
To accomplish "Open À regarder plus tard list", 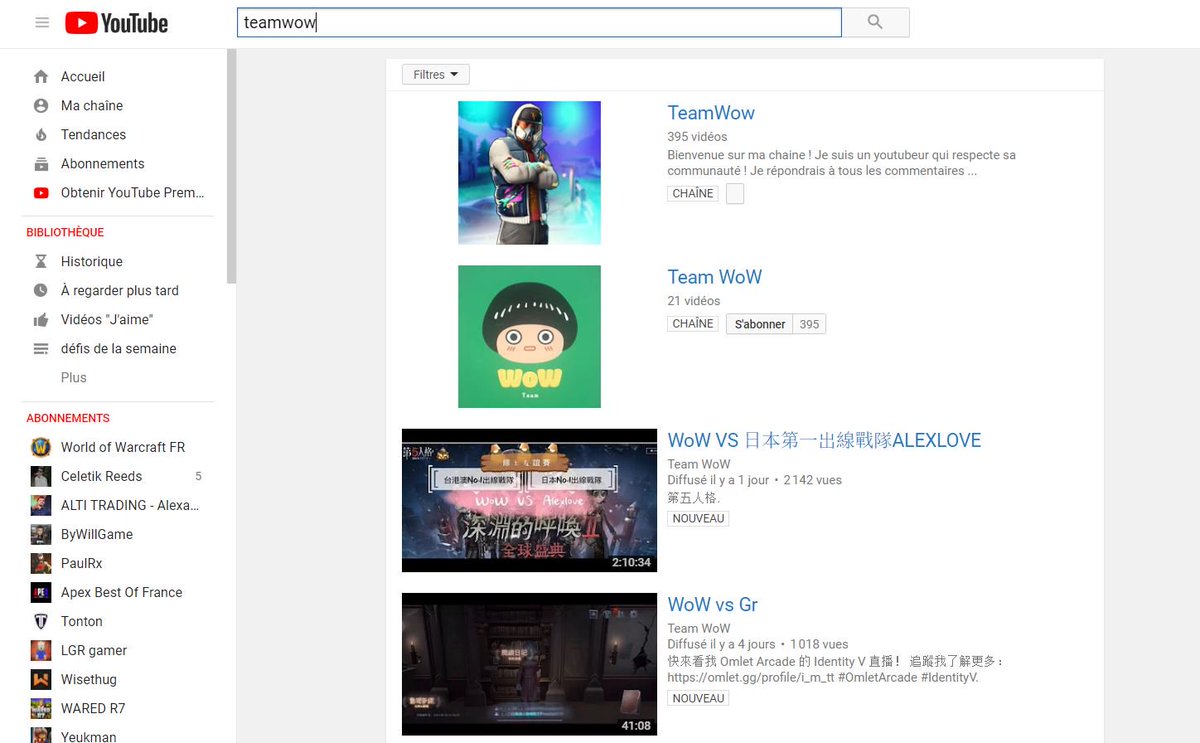I will (120, 290).
